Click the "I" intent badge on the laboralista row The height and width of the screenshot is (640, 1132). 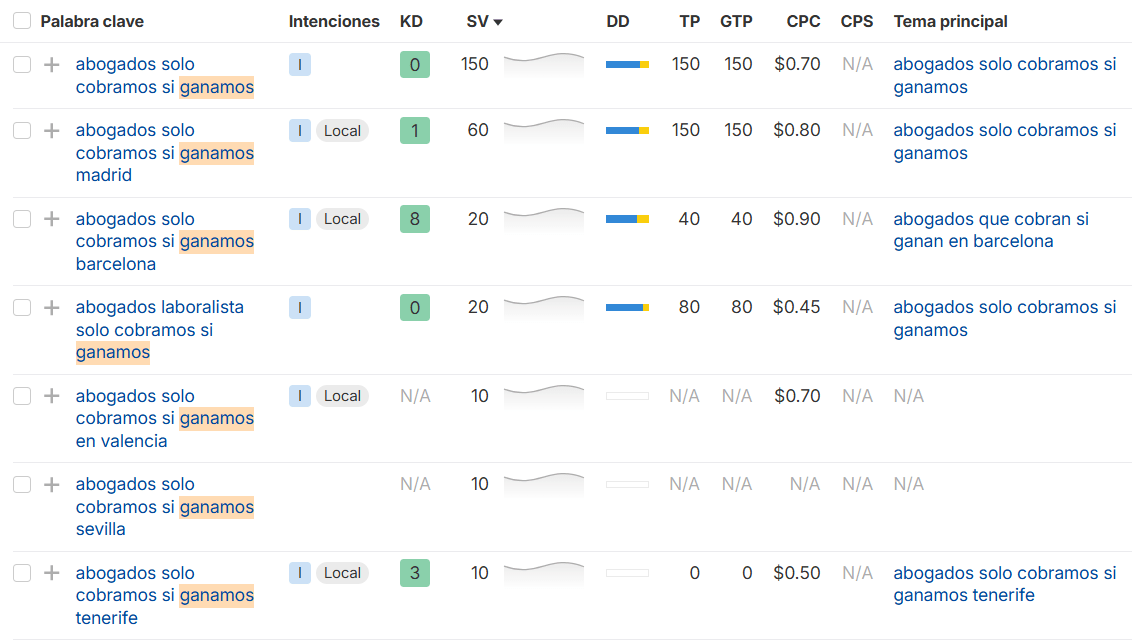tap(299, 307)
